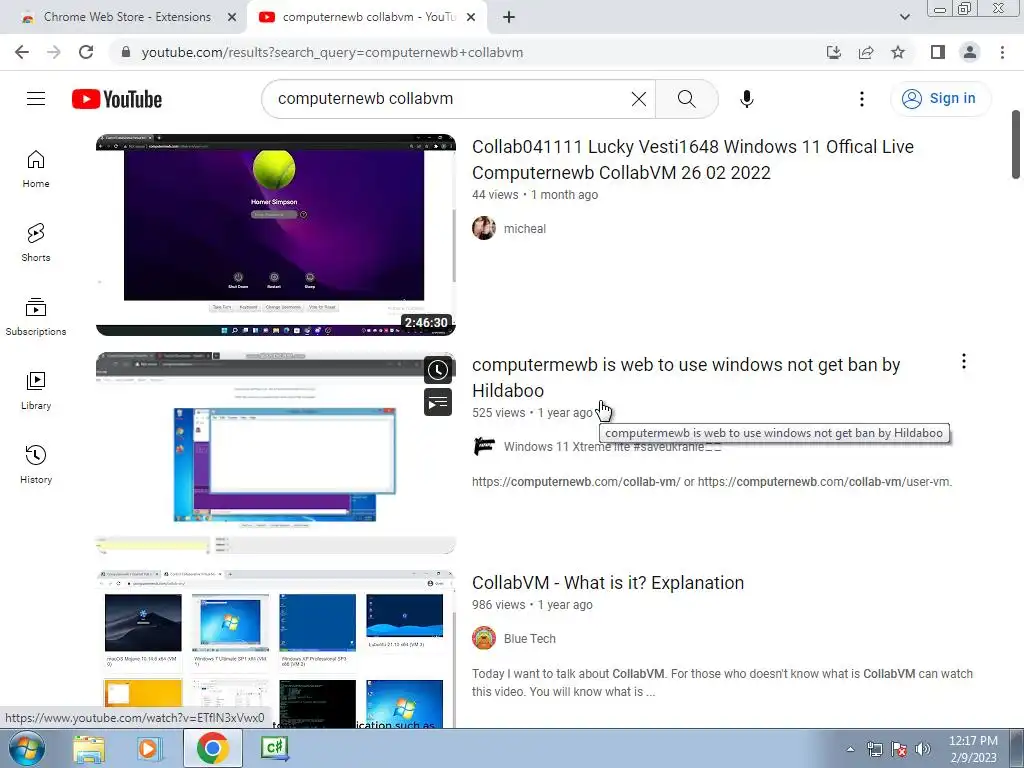1024x768 pixels.
Task: Open Collab041111 Lucky Vesti1648 video title
Action: click(x=693, y=159)
